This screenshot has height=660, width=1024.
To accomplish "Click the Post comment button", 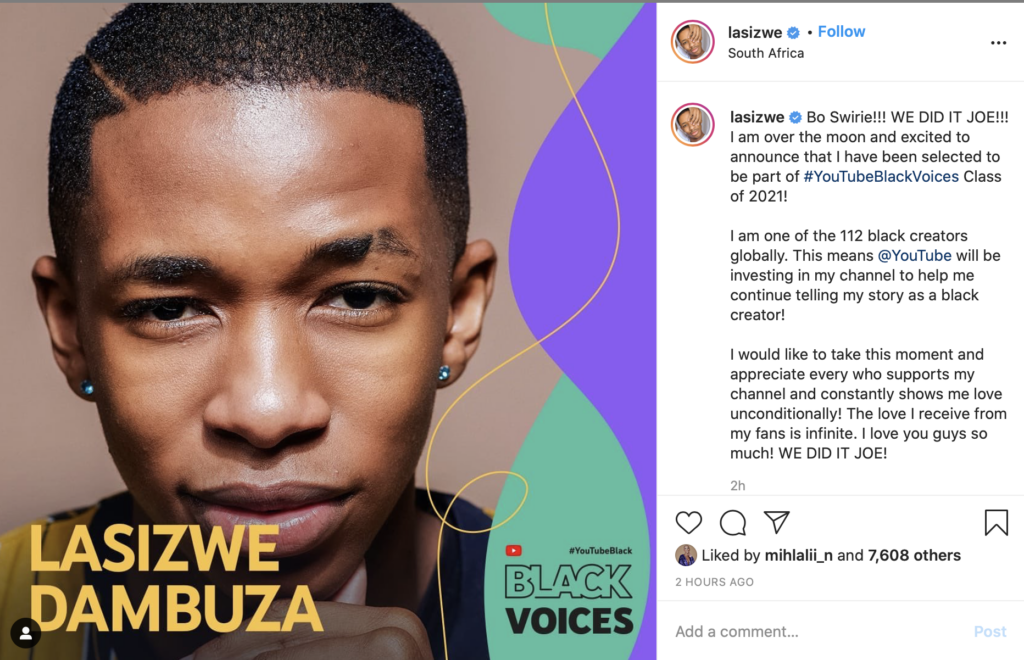I will pyautogui.click(x=990, y=631).
